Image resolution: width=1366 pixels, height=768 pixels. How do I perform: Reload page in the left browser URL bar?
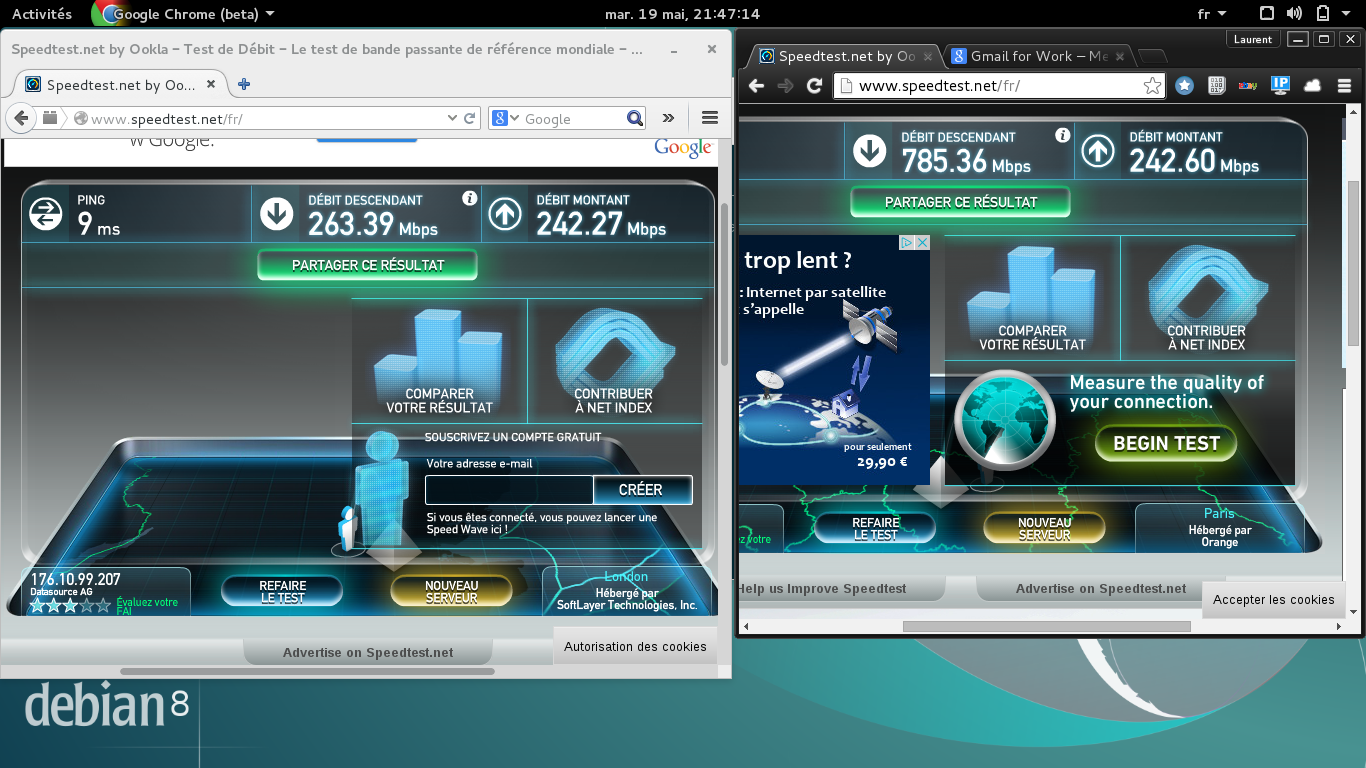tap(469, 118)
